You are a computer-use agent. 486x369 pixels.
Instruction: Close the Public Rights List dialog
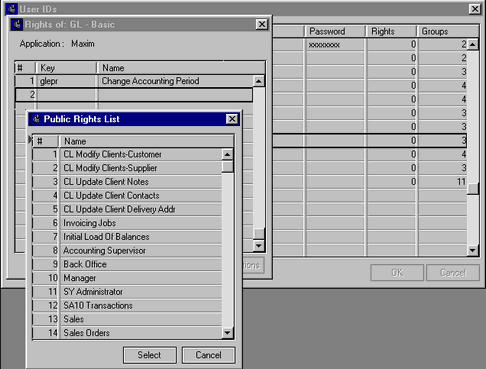232,119
